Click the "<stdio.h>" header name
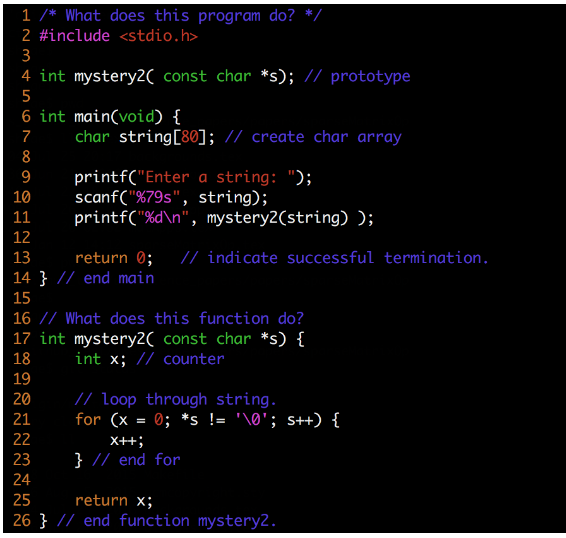Viewport: 566px width, 538px height. coord(158,36)
